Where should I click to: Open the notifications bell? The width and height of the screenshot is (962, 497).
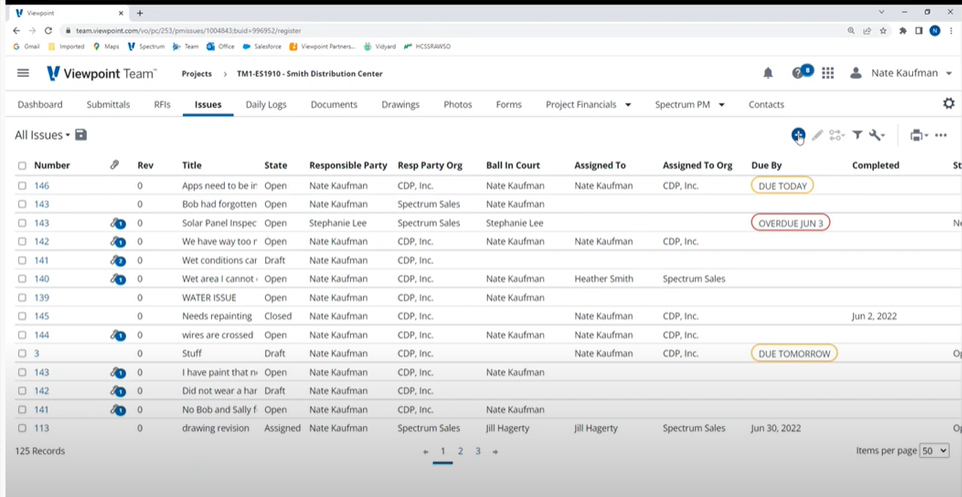pyautogui.click(x=768, y=73)
